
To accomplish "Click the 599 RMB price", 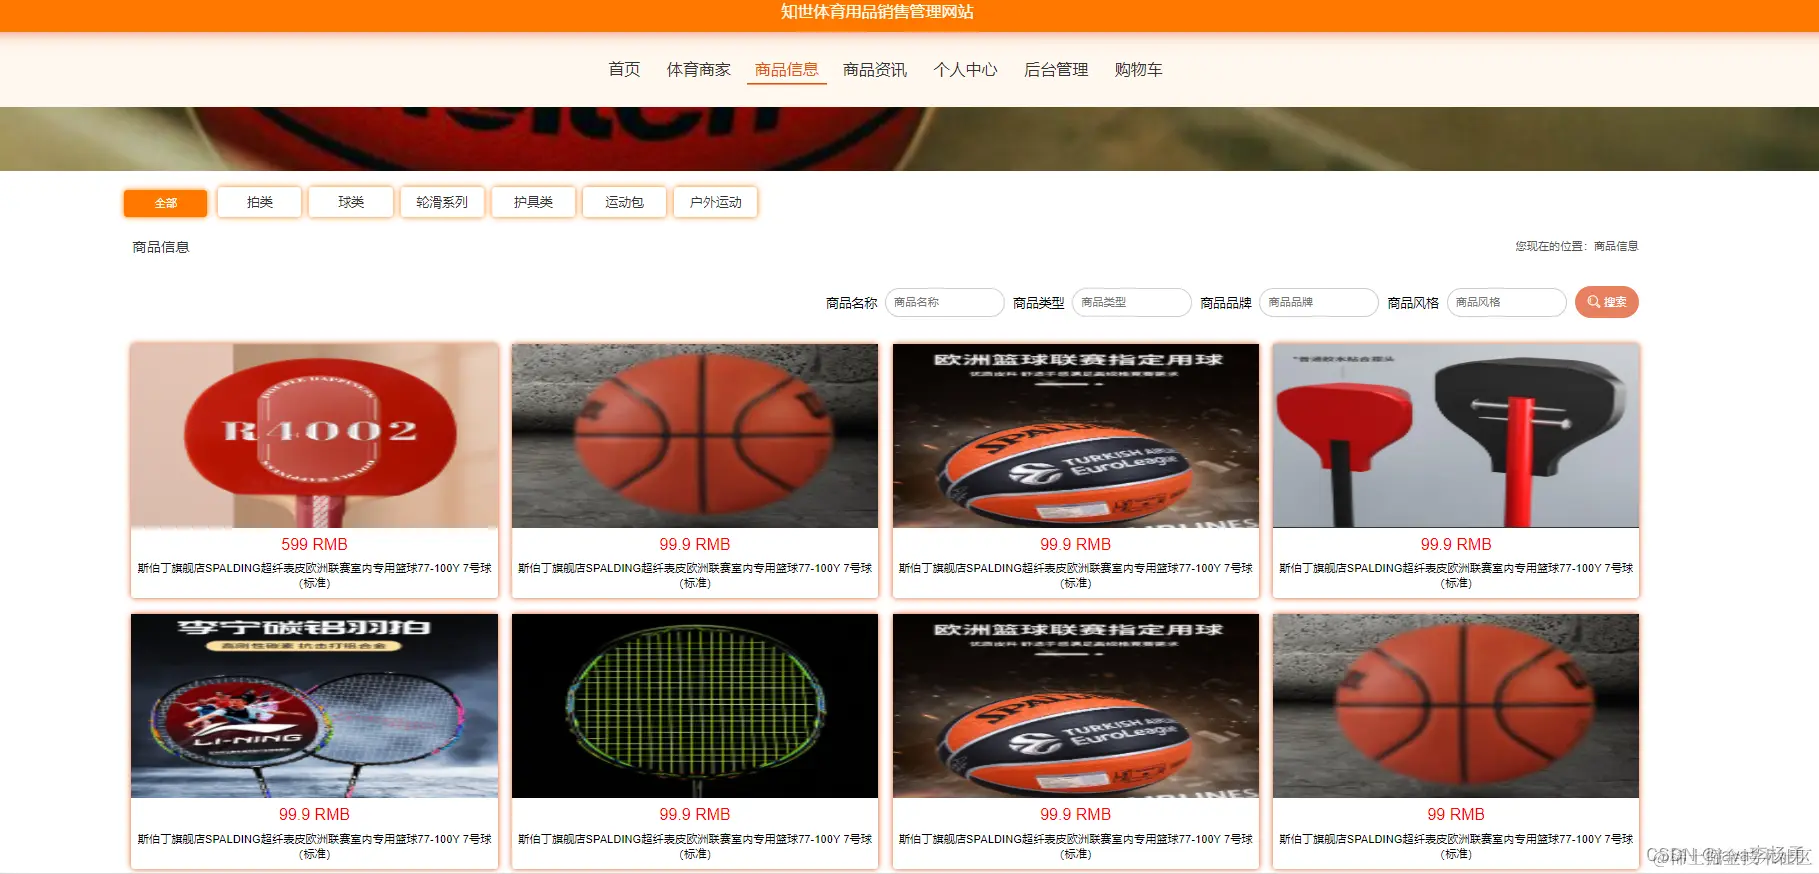I will coord(314,545).
